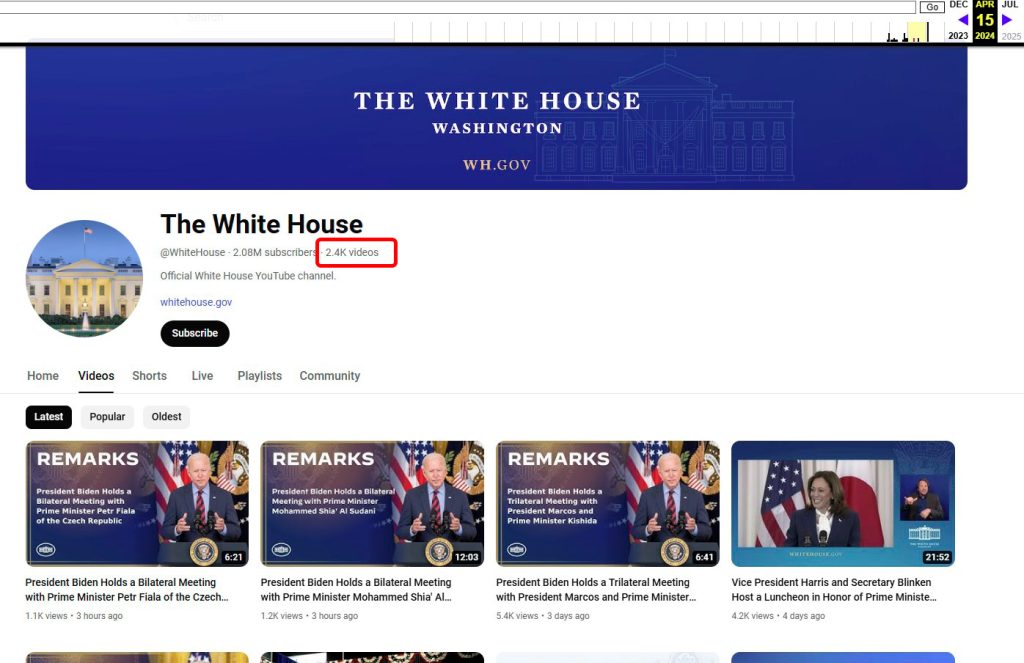Sort videos by Popular
Screen dimensions: 1024x663
(x=107, y=417)
